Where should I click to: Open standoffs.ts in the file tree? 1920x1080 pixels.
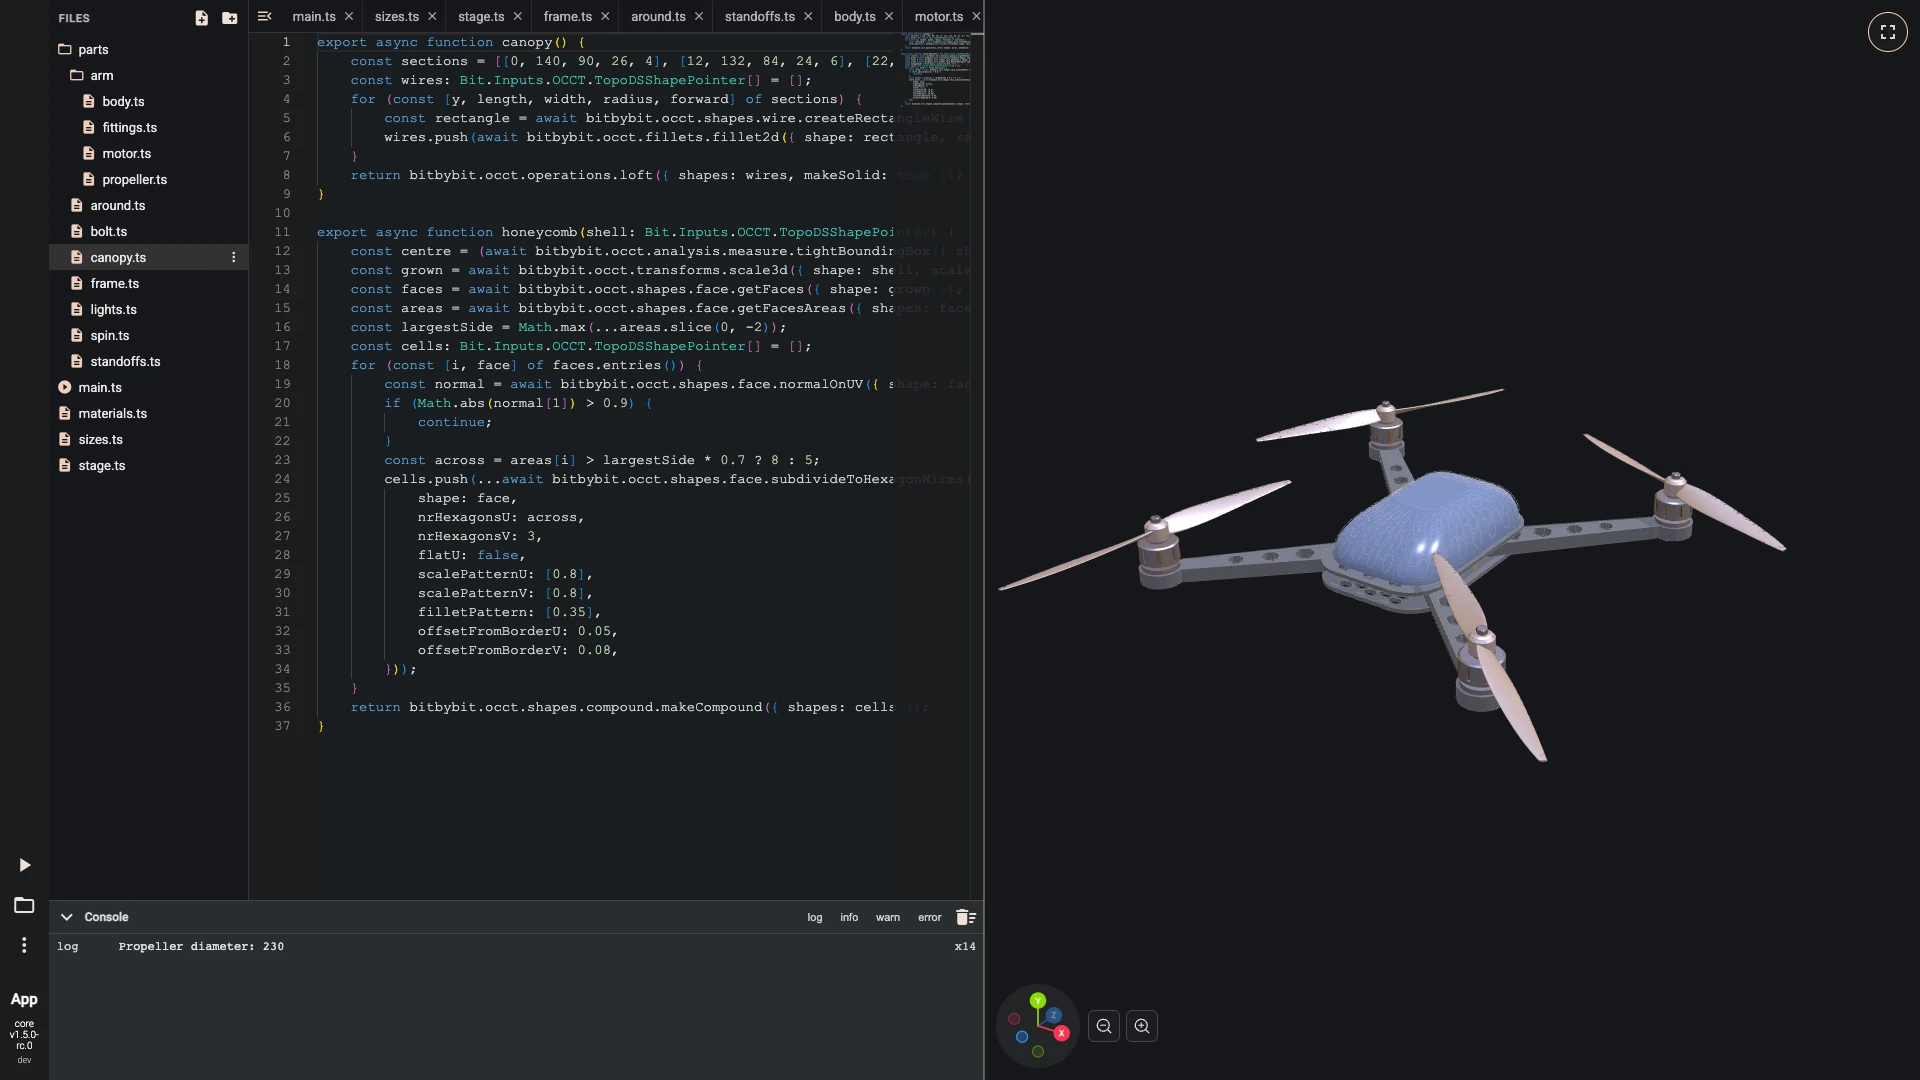coord(148,361)
